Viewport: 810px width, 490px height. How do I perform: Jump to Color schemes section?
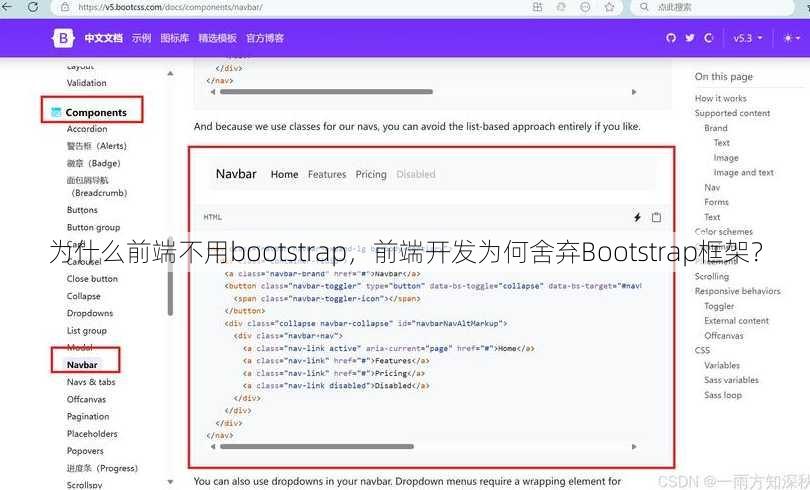[x=723, y=232]
